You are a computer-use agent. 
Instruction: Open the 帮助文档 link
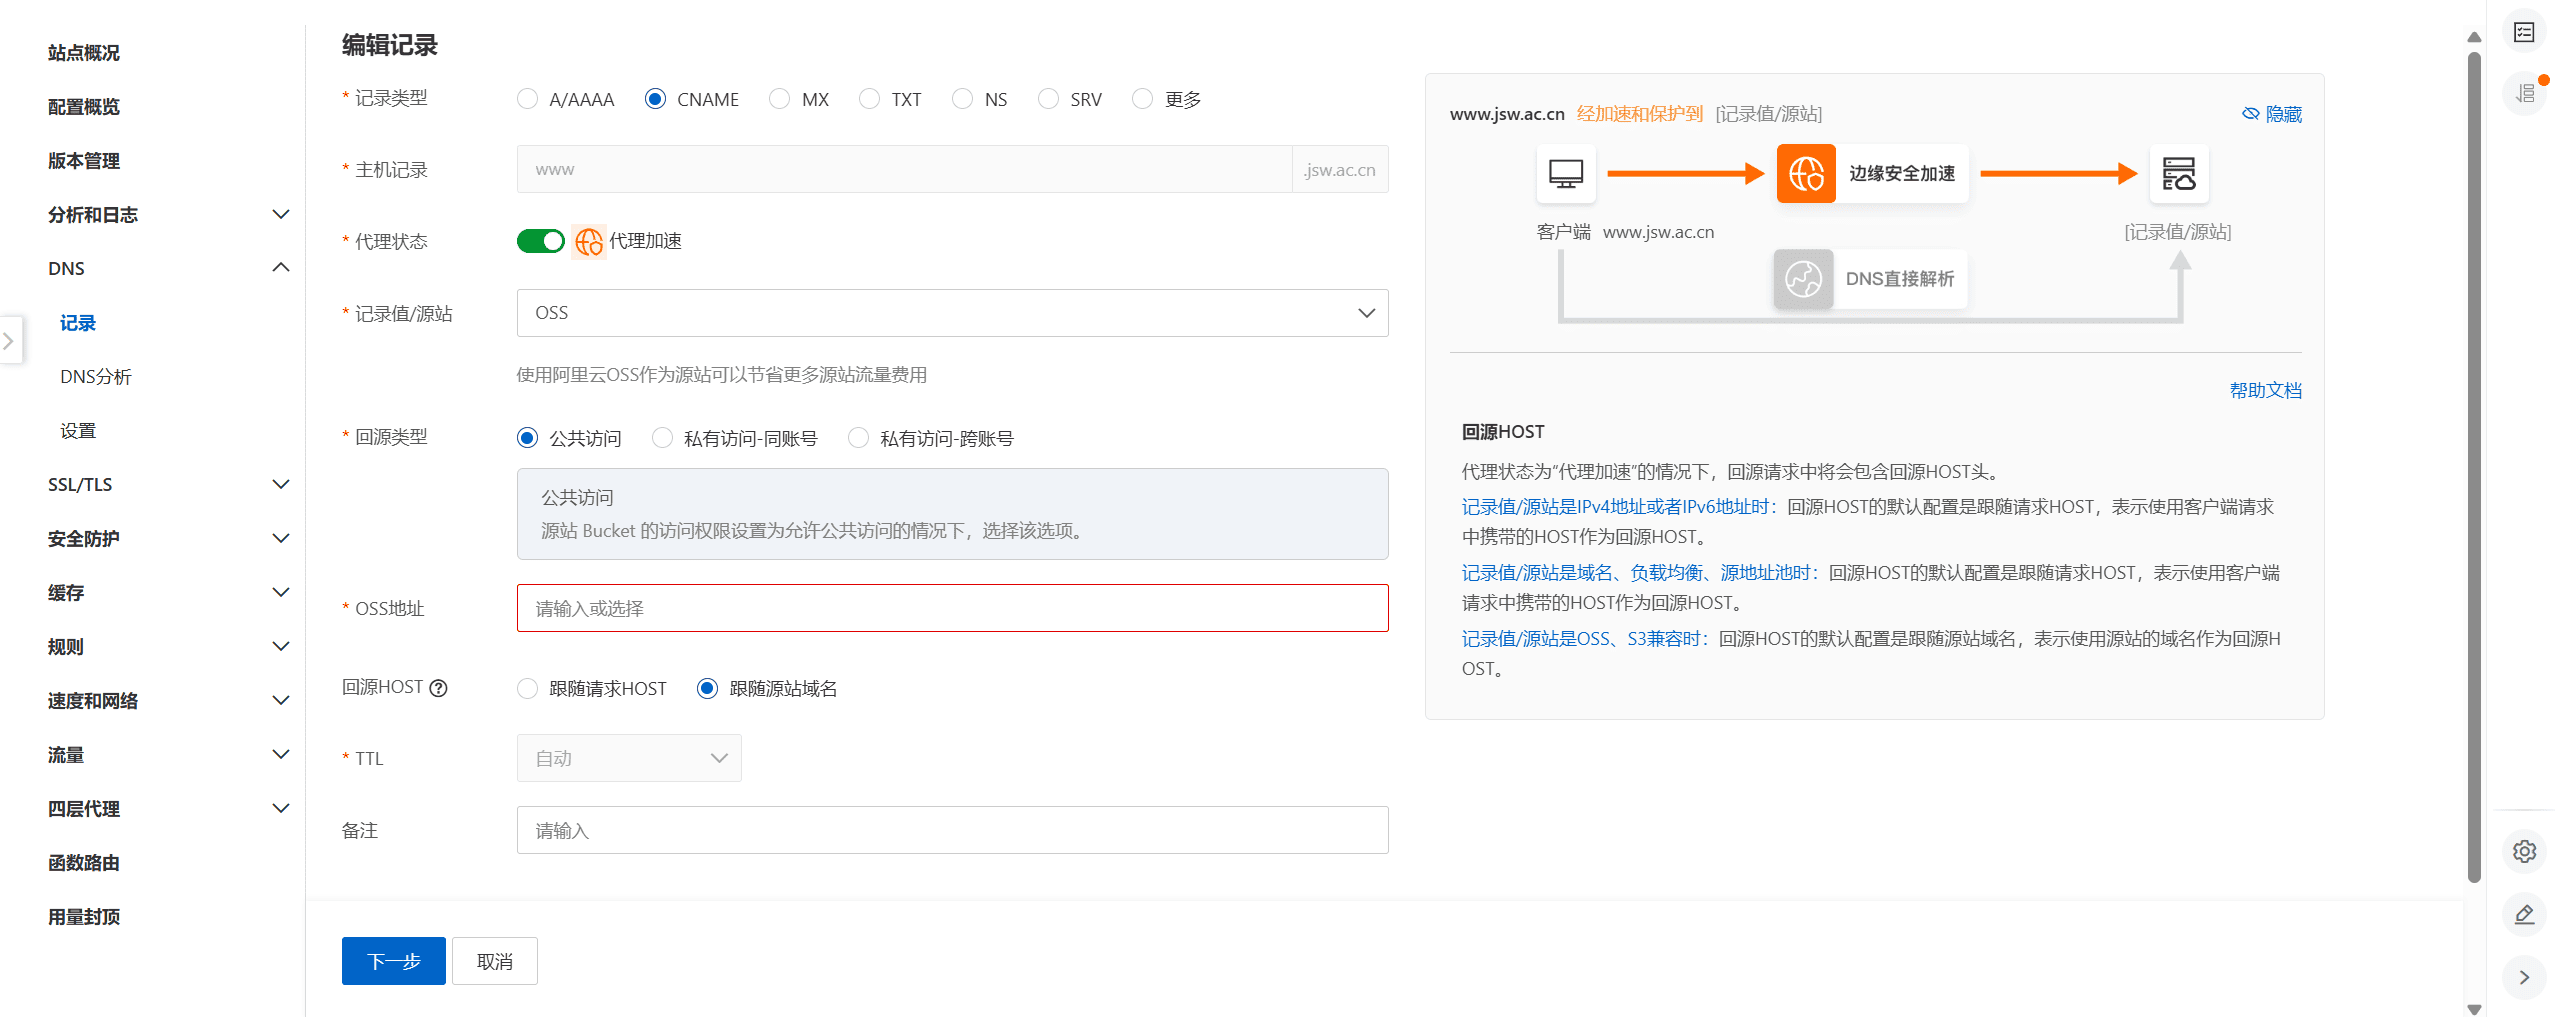coord(2265,390)
